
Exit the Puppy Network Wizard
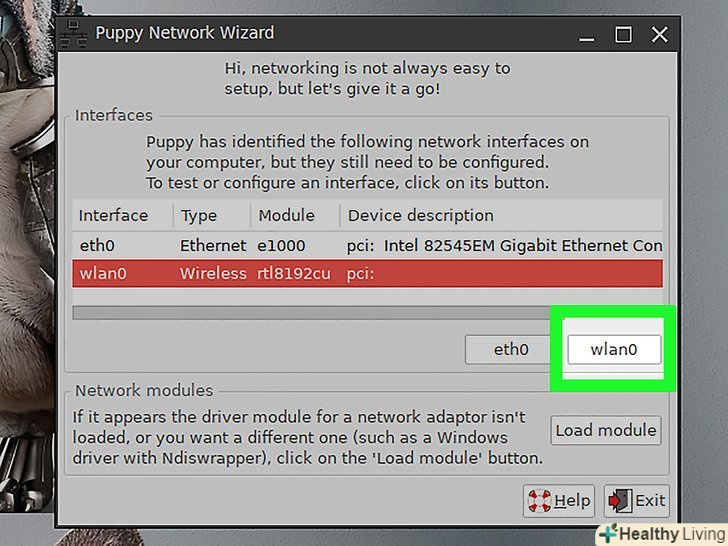click(637, 501)
